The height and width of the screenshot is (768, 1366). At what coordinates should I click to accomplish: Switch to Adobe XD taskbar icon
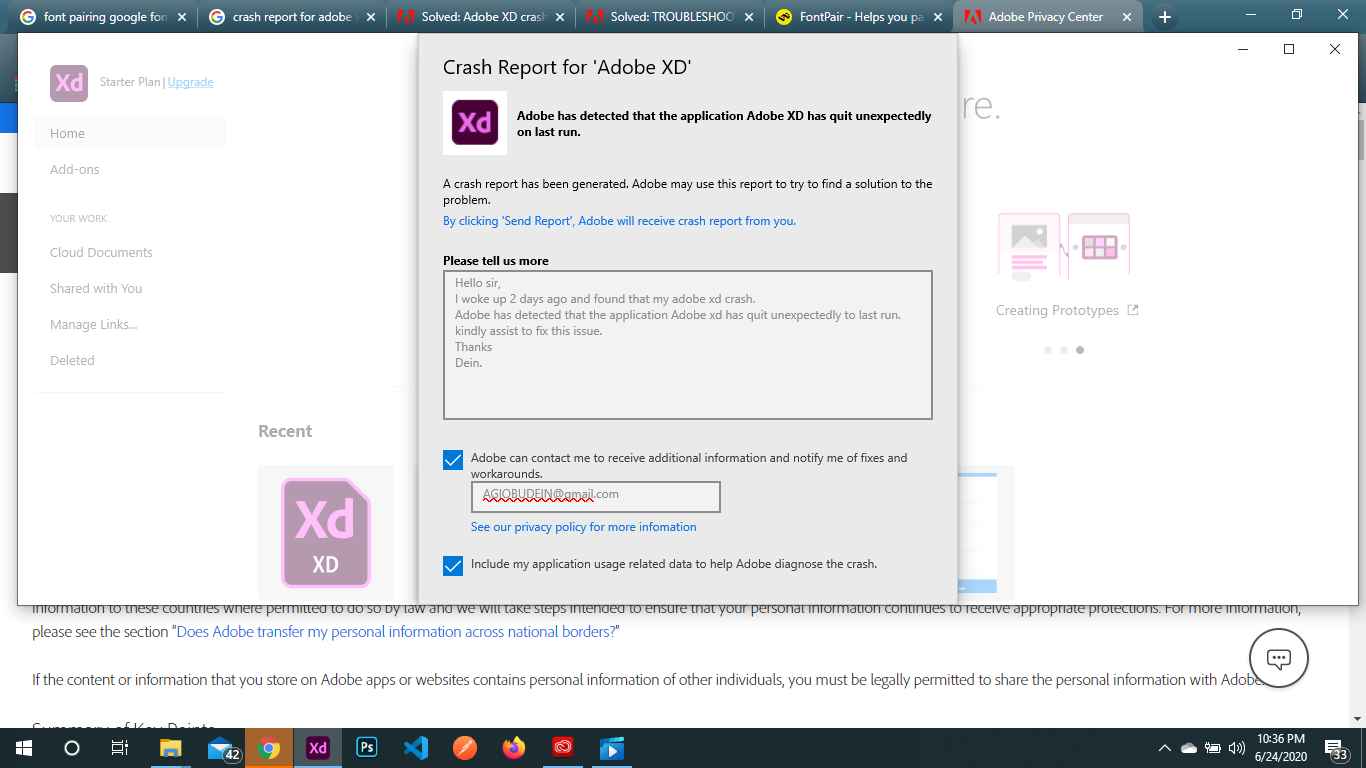(x=318, y=748)
